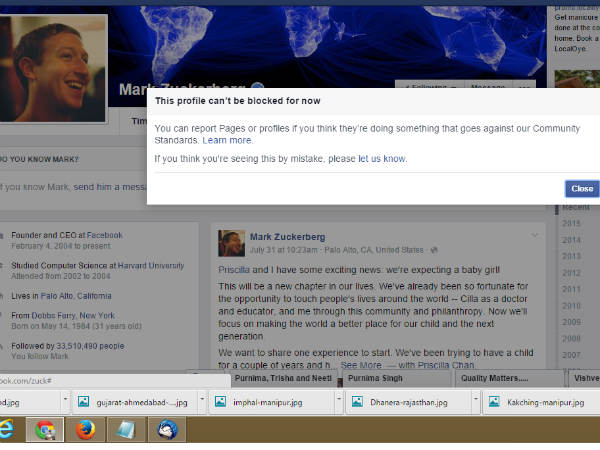600x450 pixels.
Task: Open the post options chevron on Mark's post
Action: [535, 235]
